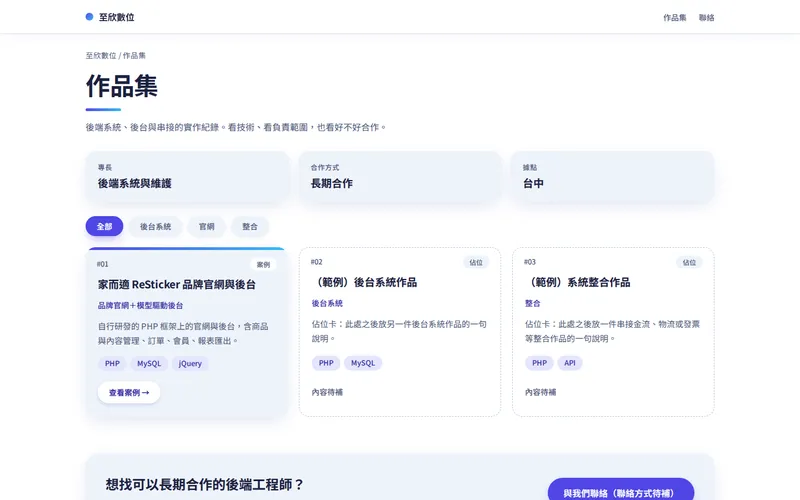Click 整合 category label in card #03
The width and height of the screenshot is (800, 500).
[x=533, y=304]
